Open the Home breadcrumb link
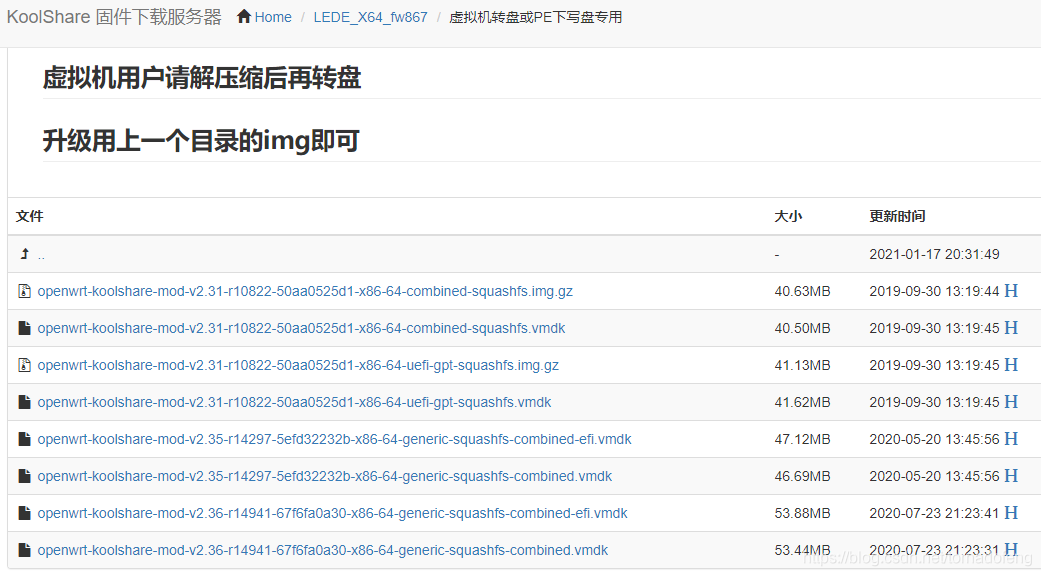Screen dimensions: 1041x576 pyautogui.click(x=273, y=17)
